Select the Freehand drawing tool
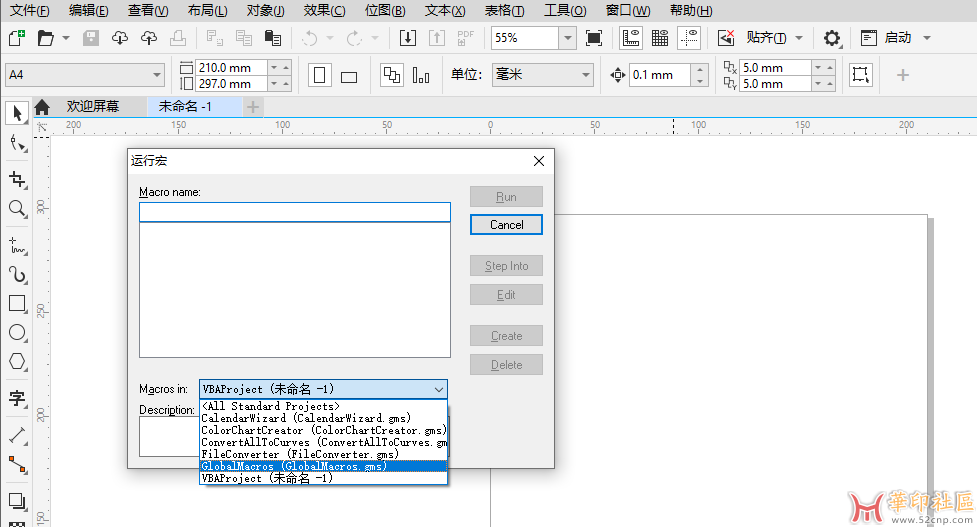The width and height of the screenshot is (977, 527). (17, 245)
